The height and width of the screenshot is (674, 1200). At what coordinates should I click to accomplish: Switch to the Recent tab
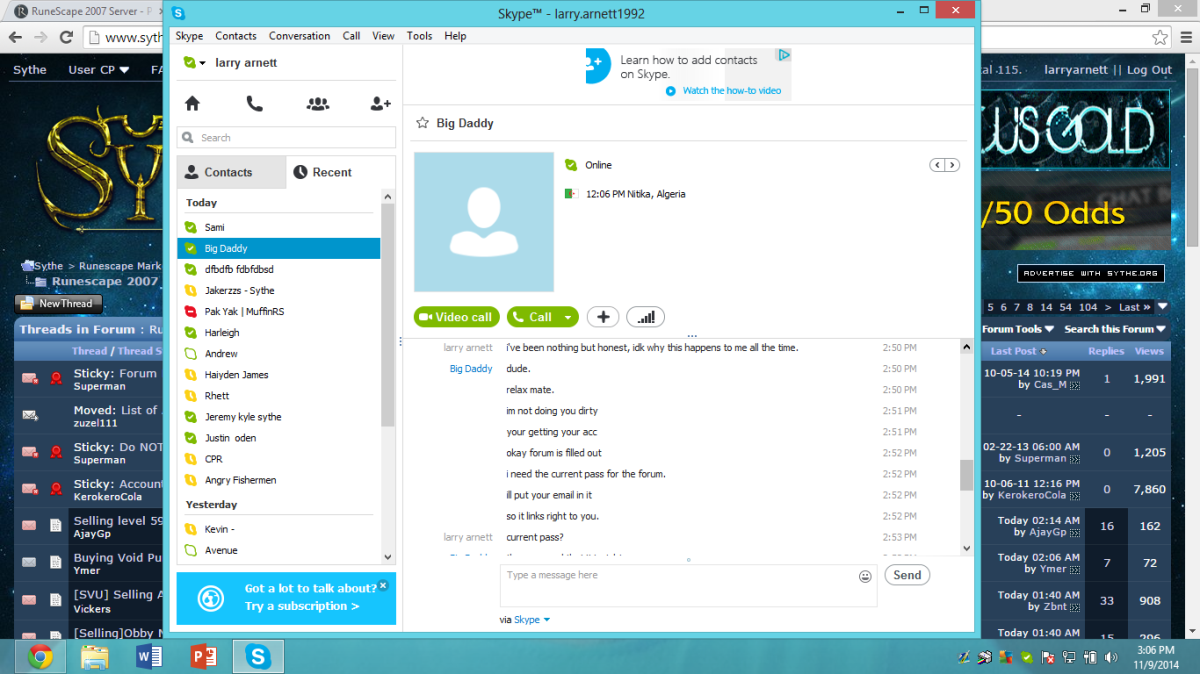point(340,172)
